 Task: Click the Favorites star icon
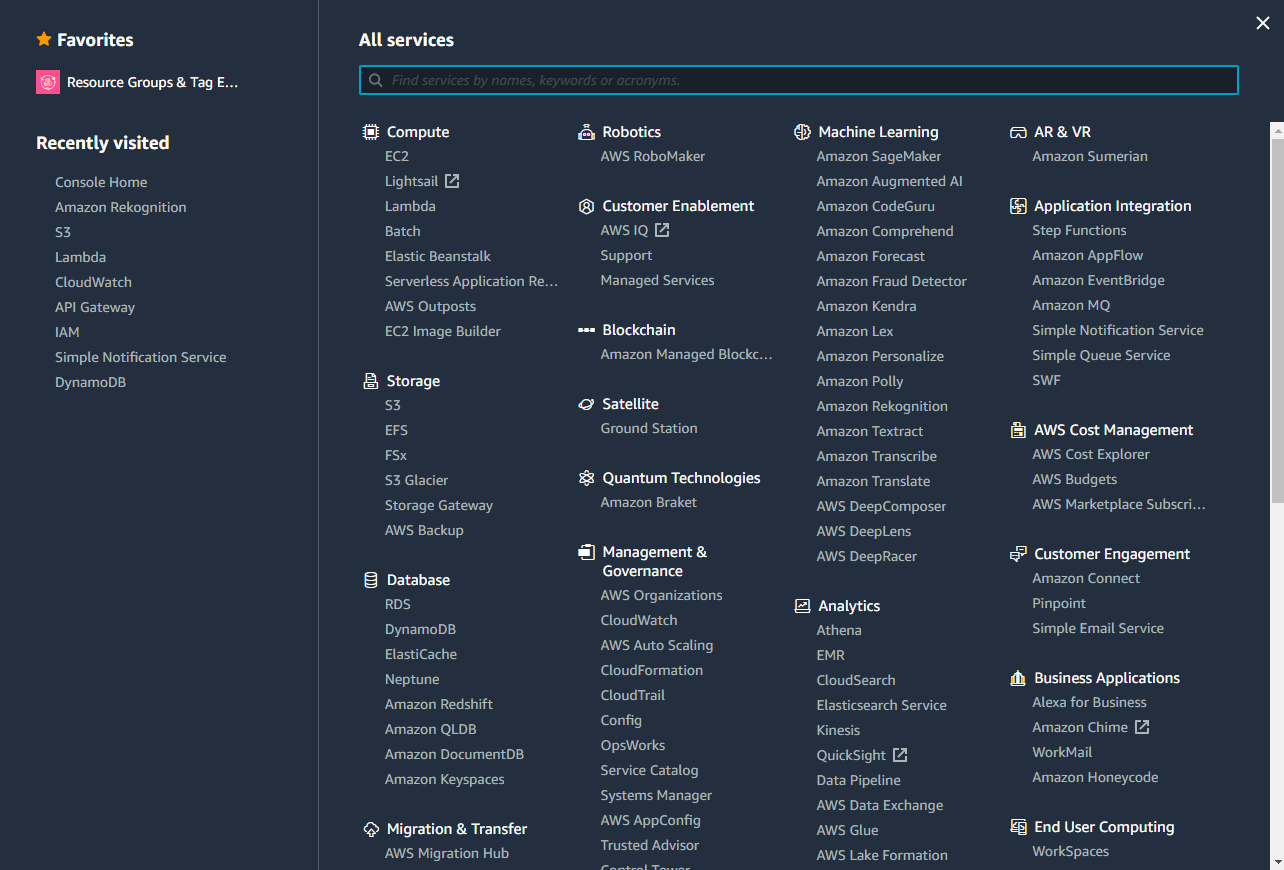point(44,39)
